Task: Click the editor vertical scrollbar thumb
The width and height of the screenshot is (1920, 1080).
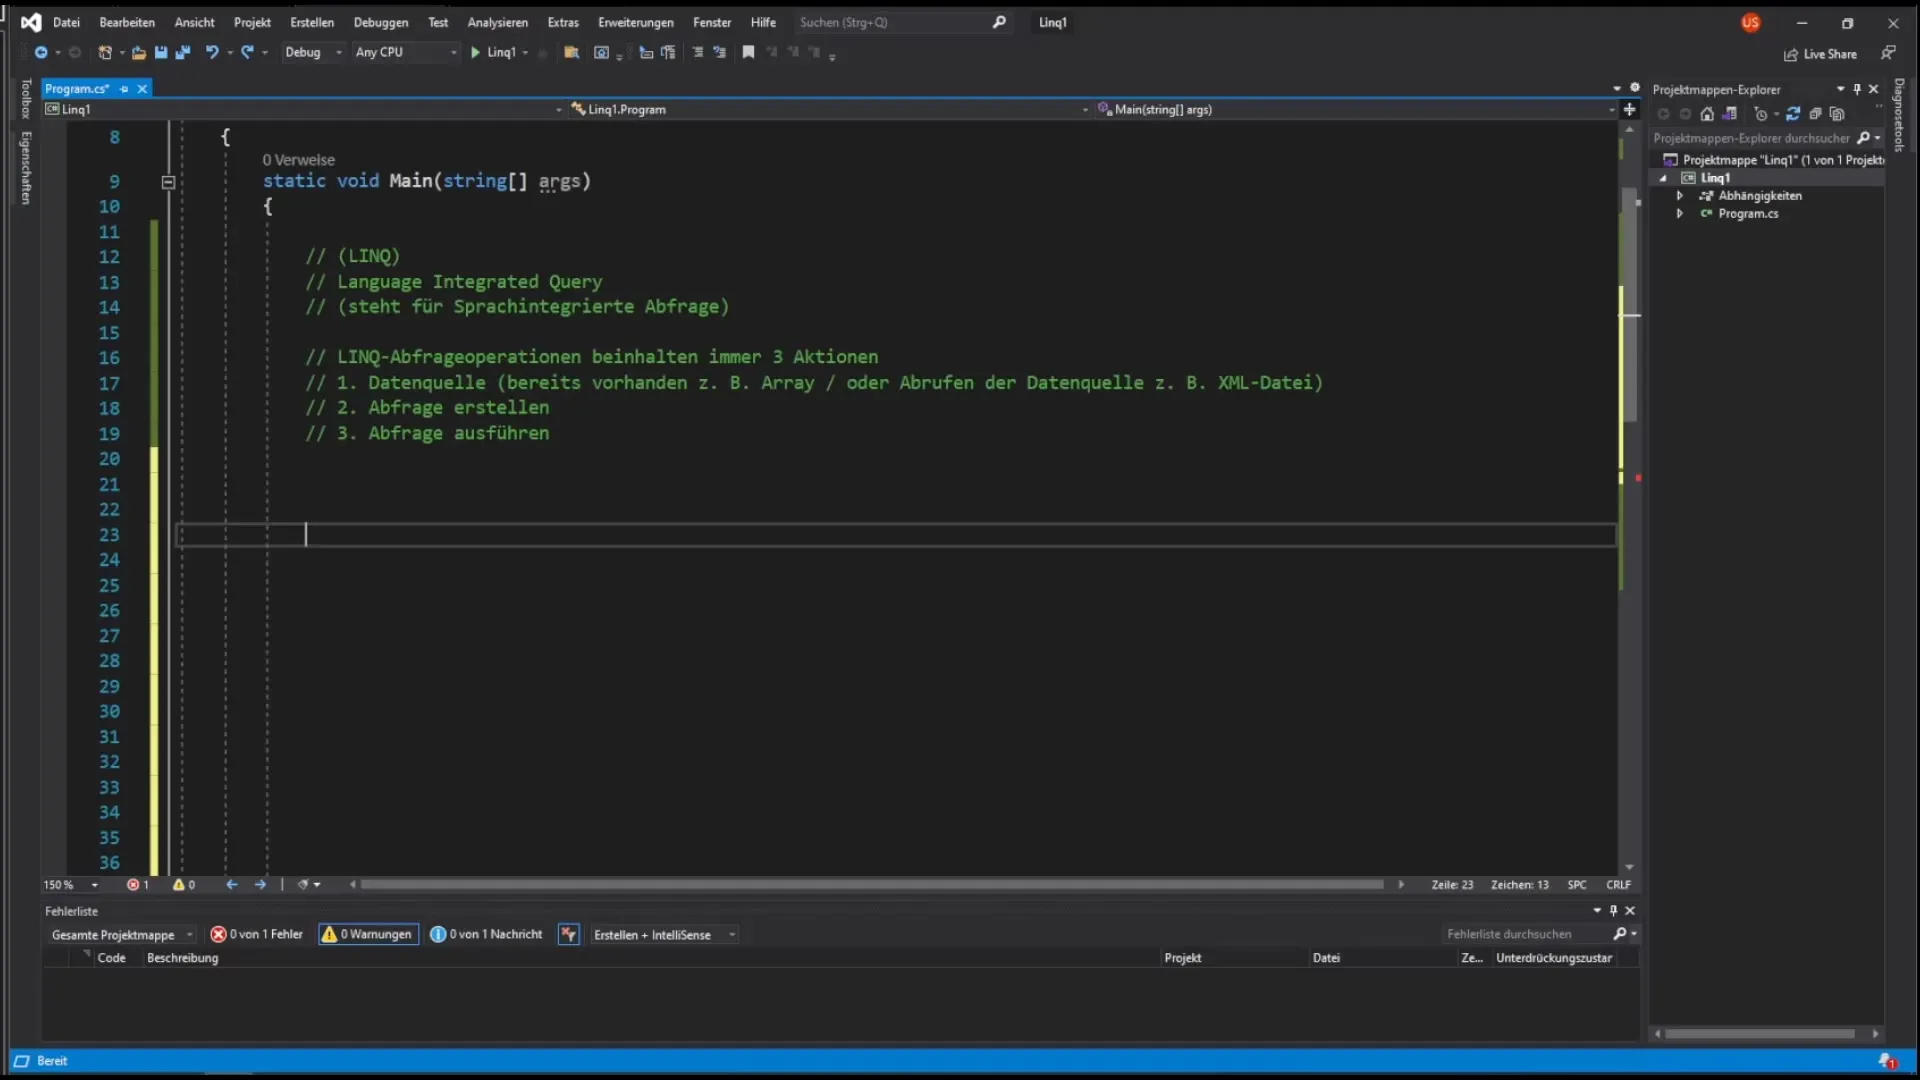Action: click(x=1630, y=305)
